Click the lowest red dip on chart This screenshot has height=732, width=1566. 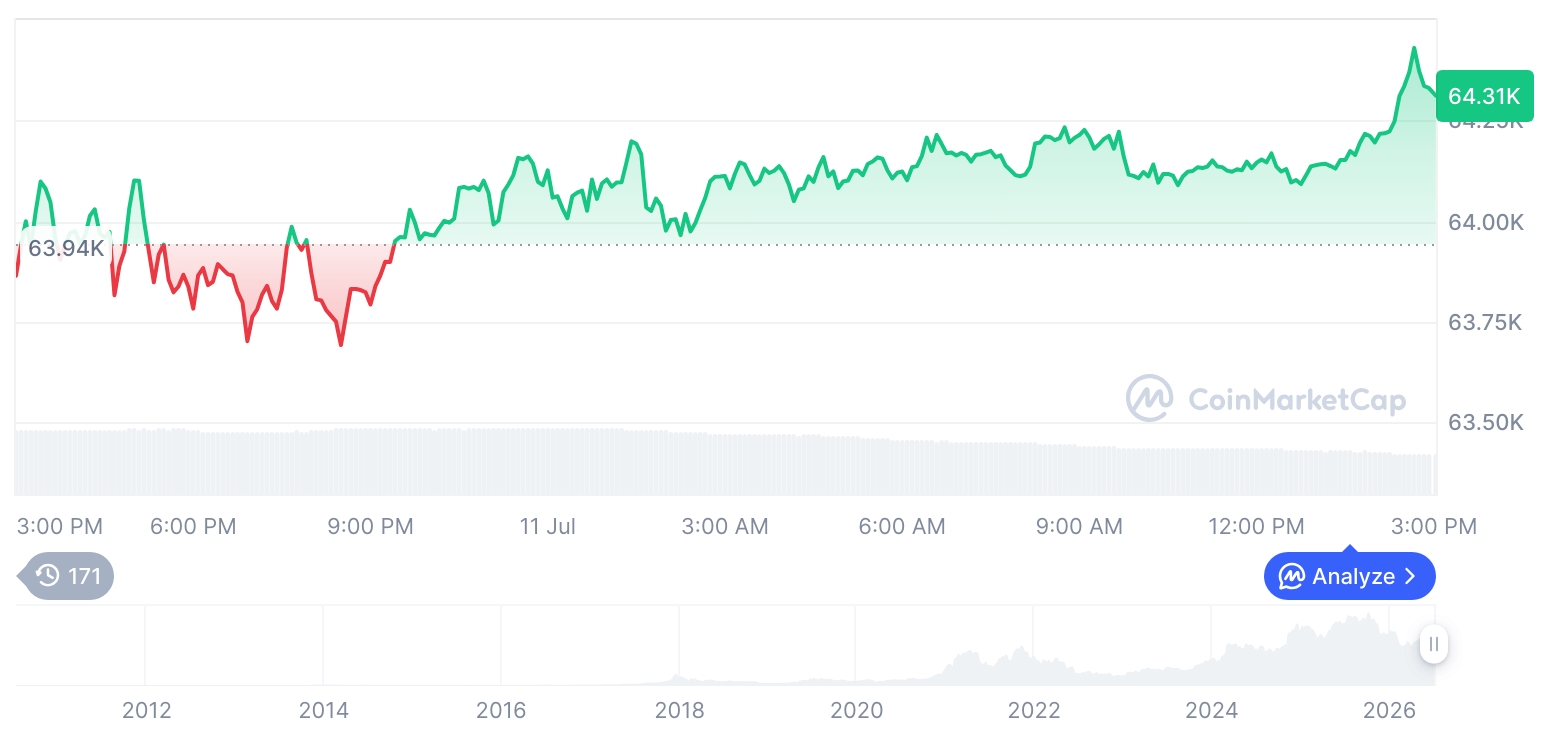[341, 345]
